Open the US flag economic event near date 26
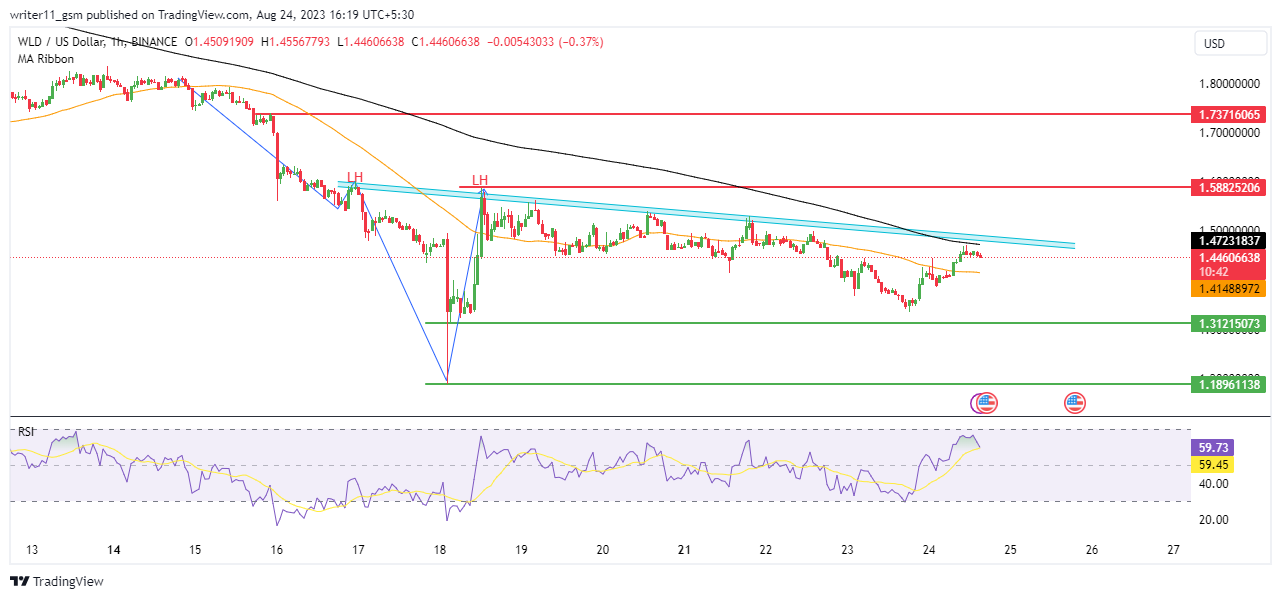The width and height of the screenshot is (1281, 599). 1075,403
